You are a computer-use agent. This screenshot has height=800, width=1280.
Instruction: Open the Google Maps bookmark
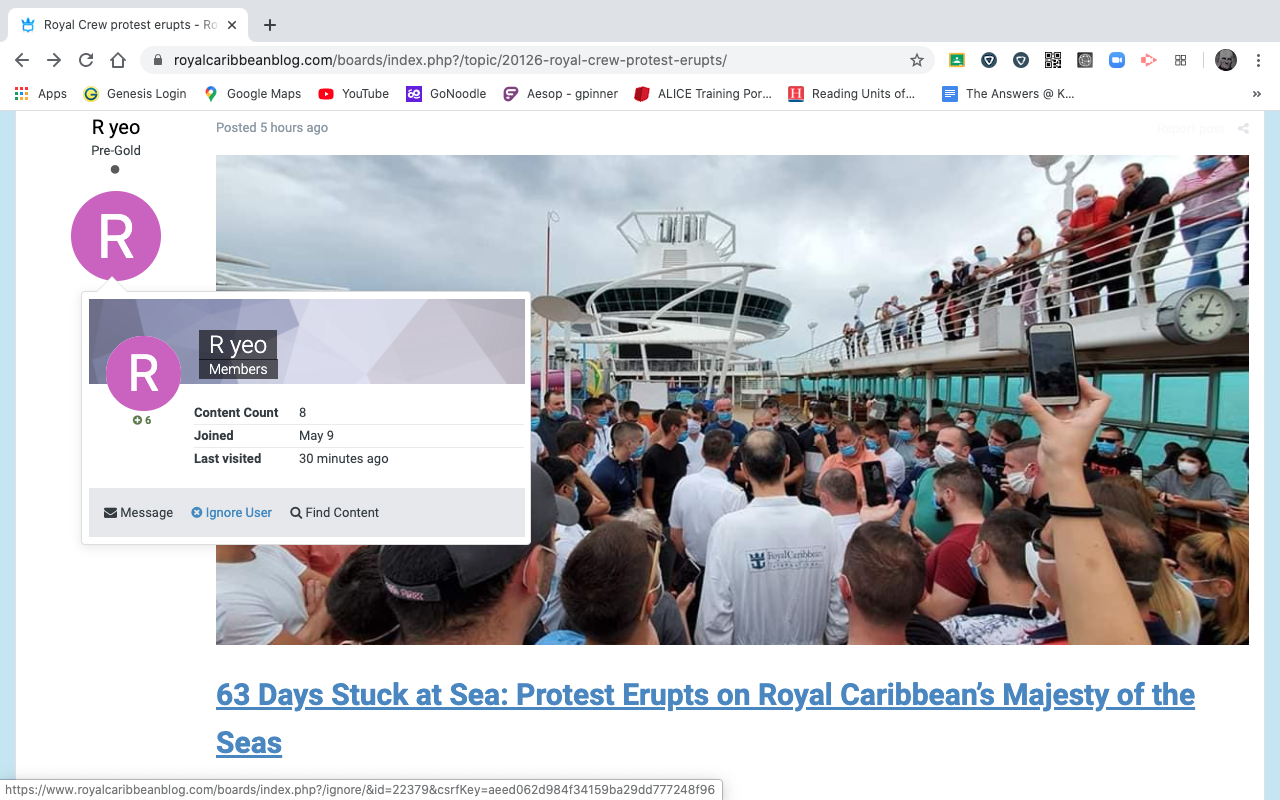coord(252,94)
